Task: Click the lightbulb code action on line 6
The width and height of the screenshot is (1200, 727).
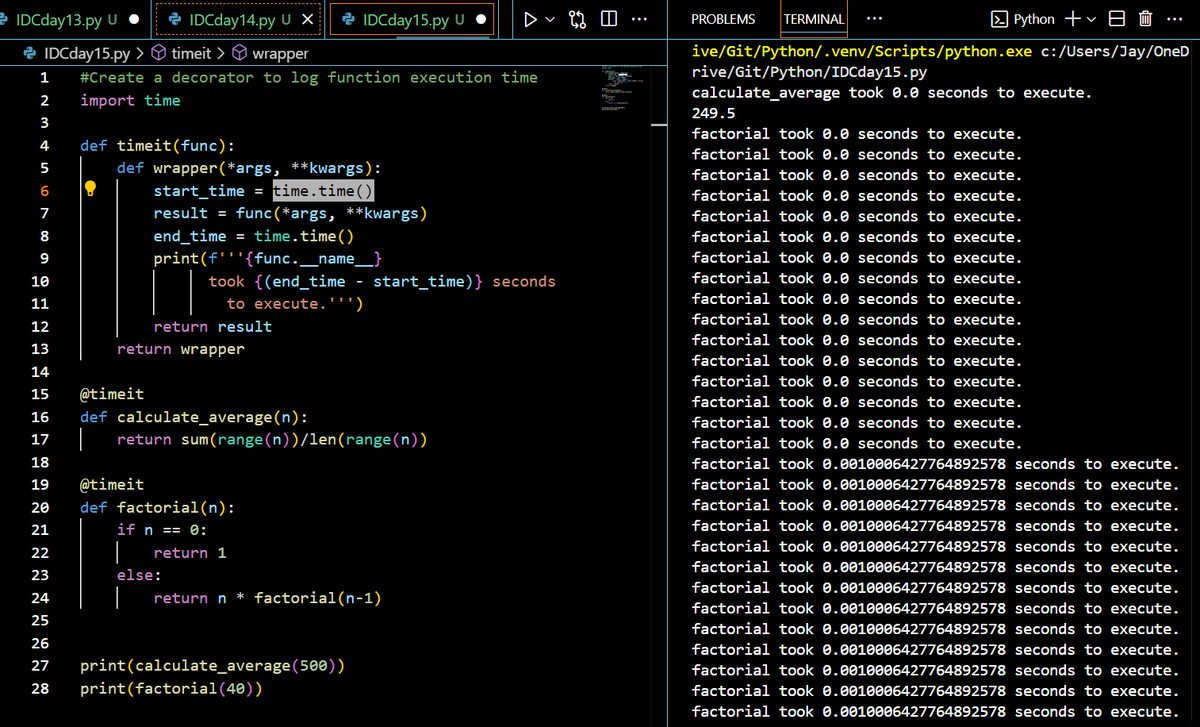Action: coord(90,188)
